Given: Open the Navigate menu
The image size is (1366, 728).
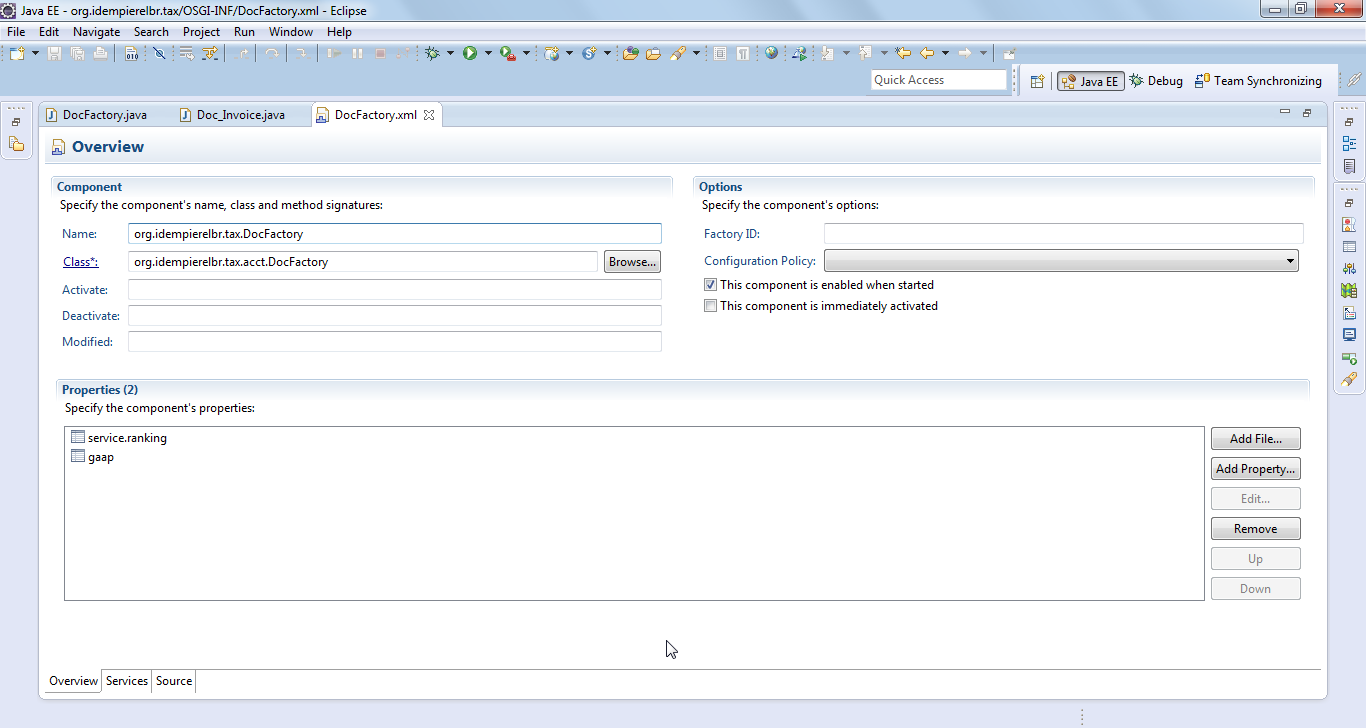Looking at the screenshot, I should click(96, 31).
